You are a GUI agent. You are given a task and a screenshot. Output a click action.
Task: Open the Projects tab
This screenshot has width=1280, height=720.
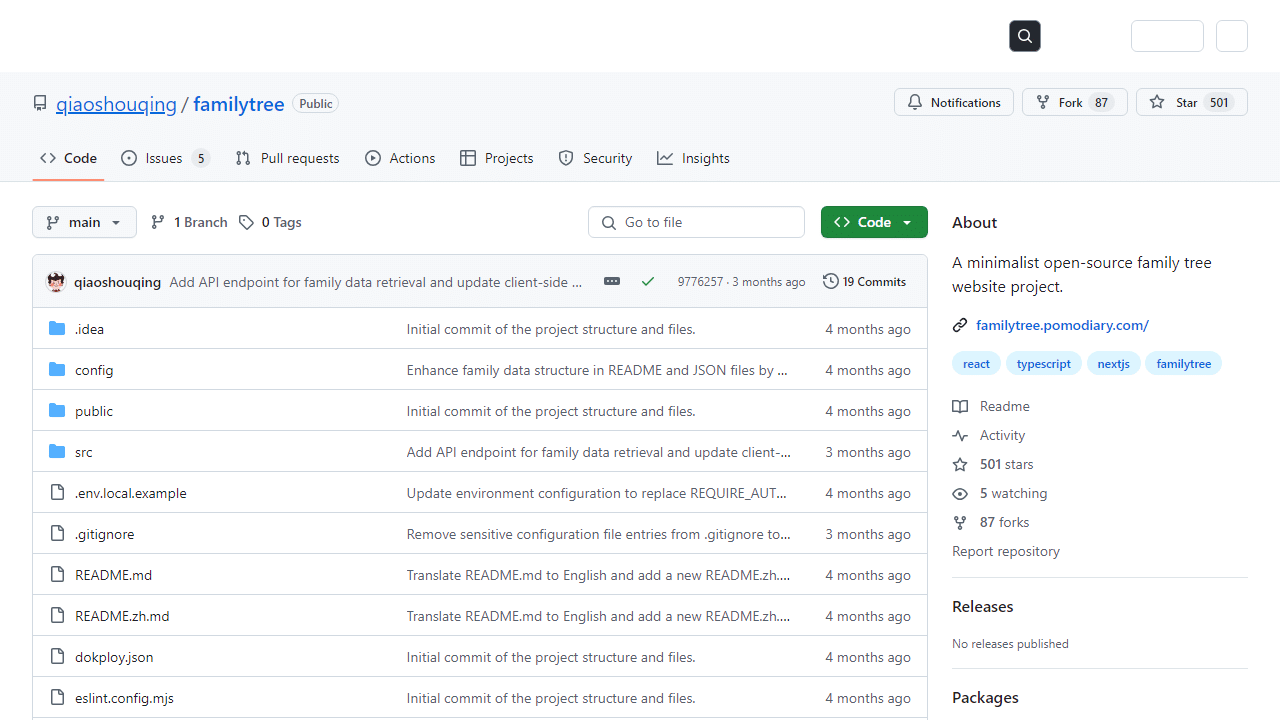tap(497, 158)
